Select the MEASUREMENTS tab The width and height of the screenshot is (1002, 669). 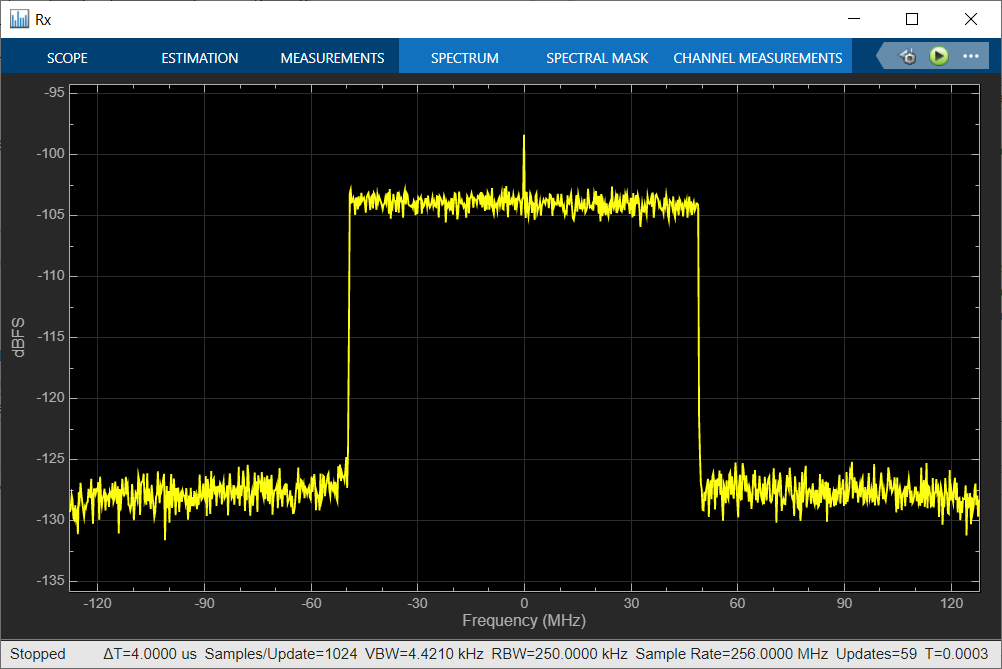click(x=332, y=57)
